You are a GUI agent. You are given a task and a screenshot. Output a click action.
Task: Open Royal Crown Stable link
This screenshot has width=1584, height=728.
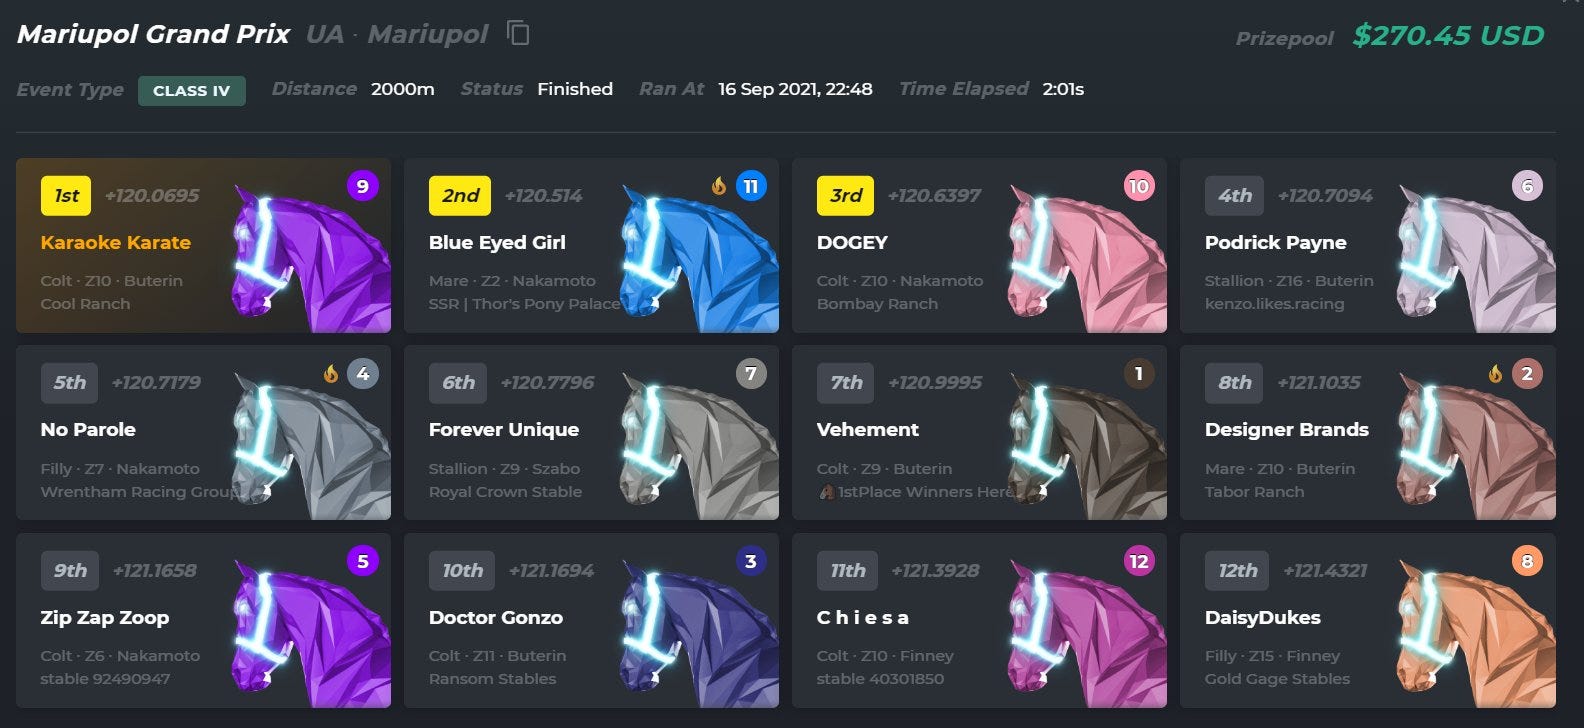tap(505, 492)
